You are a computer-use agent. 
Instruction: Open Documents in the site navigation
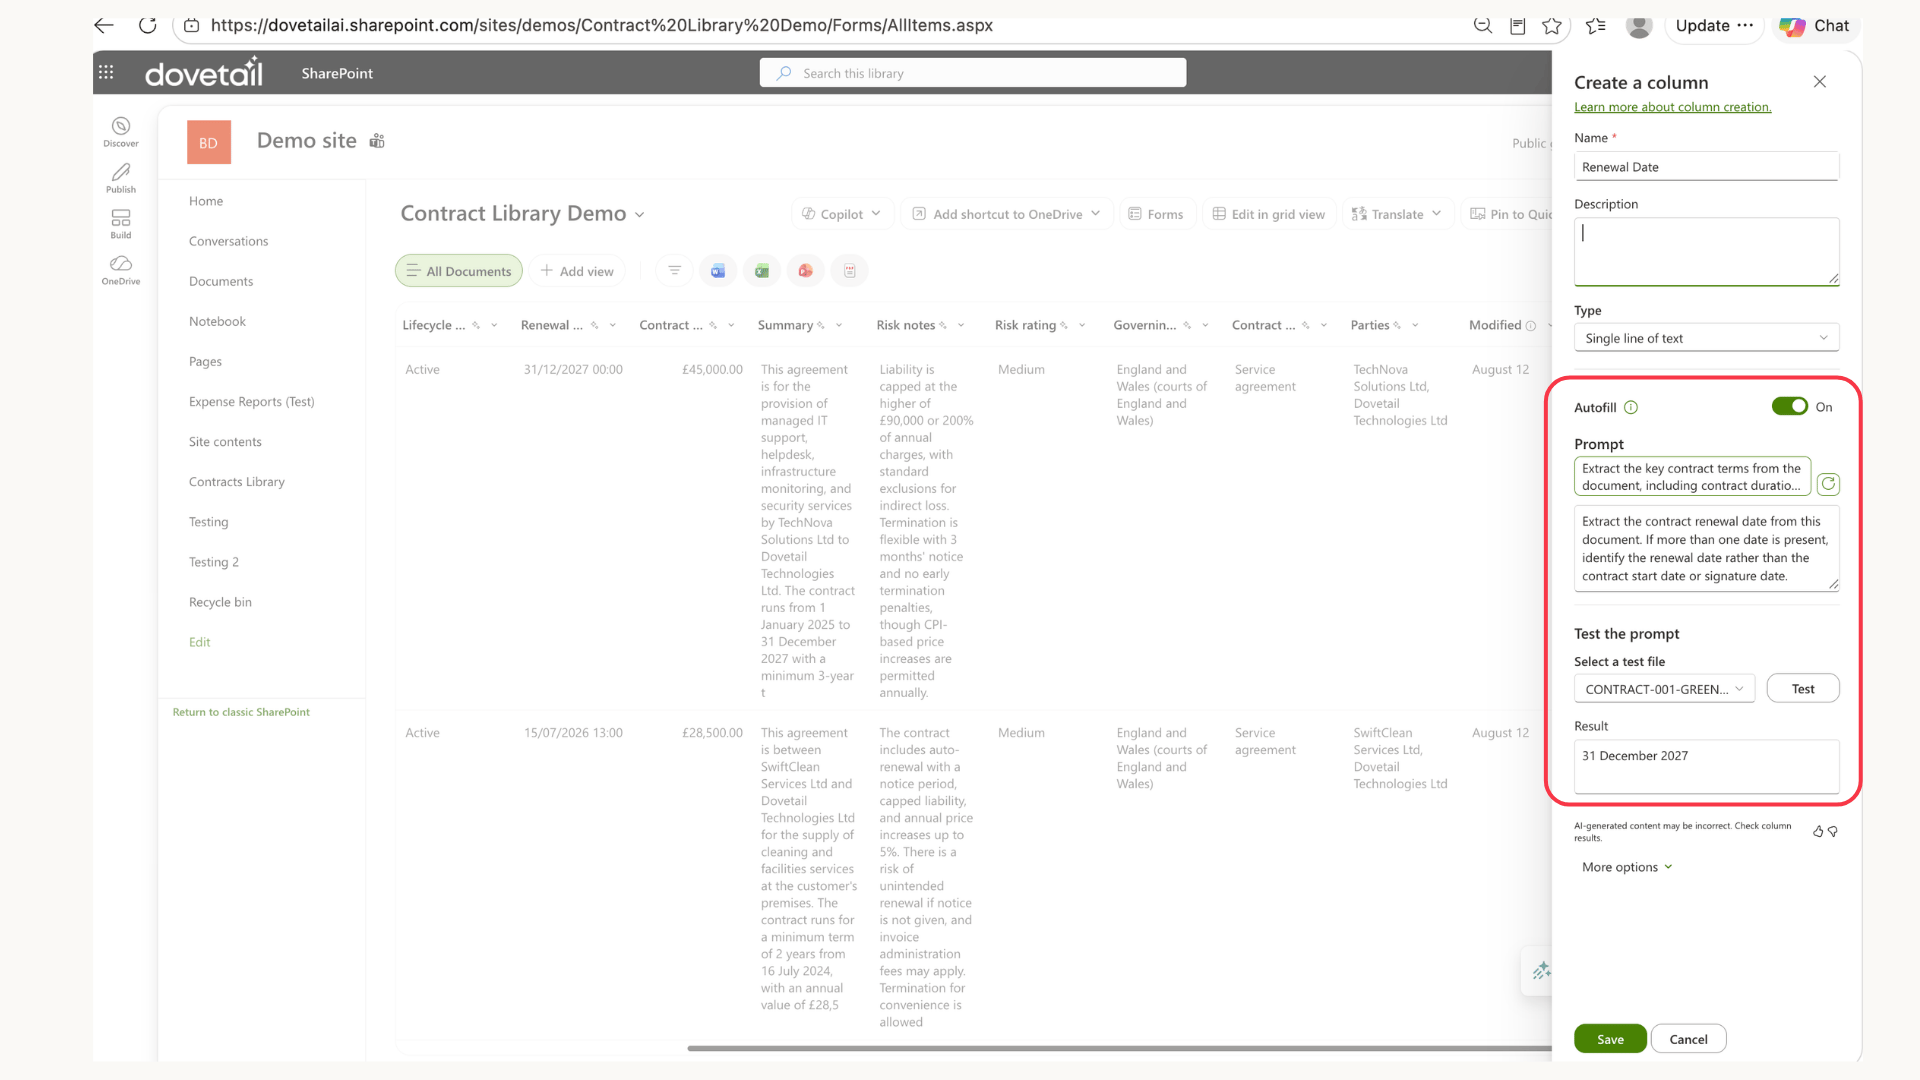click(221, 281)
